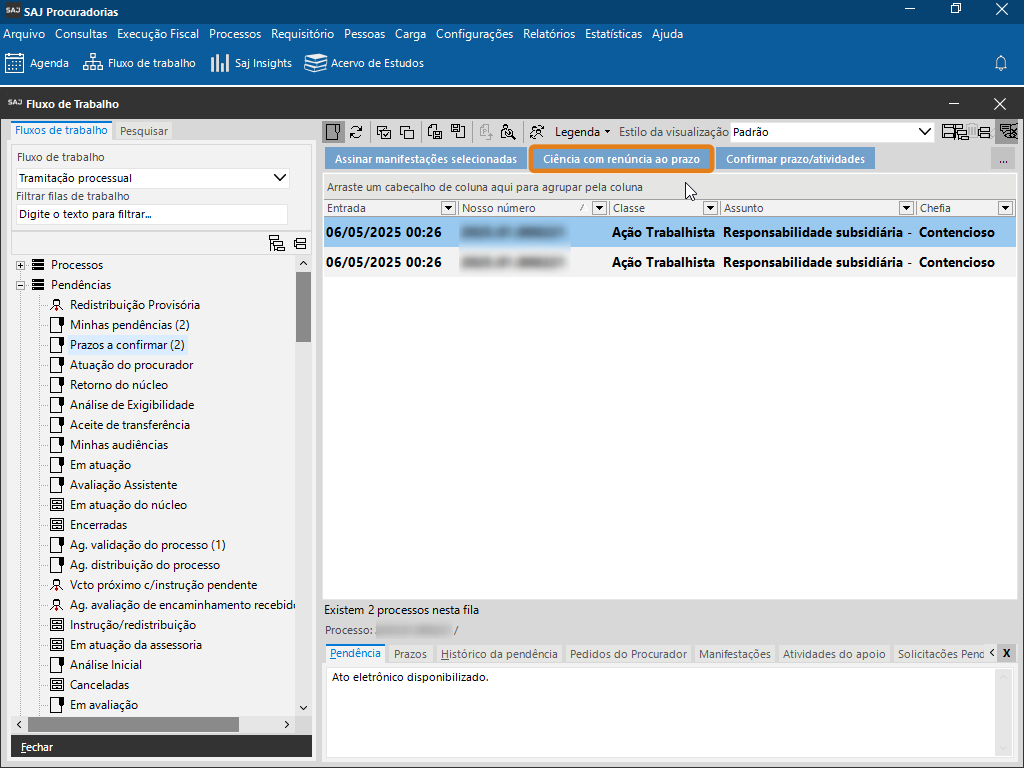The height and width of the screenshot is (768, 1024).
Task: Click the expand-all tree icon in left panel
Action: click(277, 244)
